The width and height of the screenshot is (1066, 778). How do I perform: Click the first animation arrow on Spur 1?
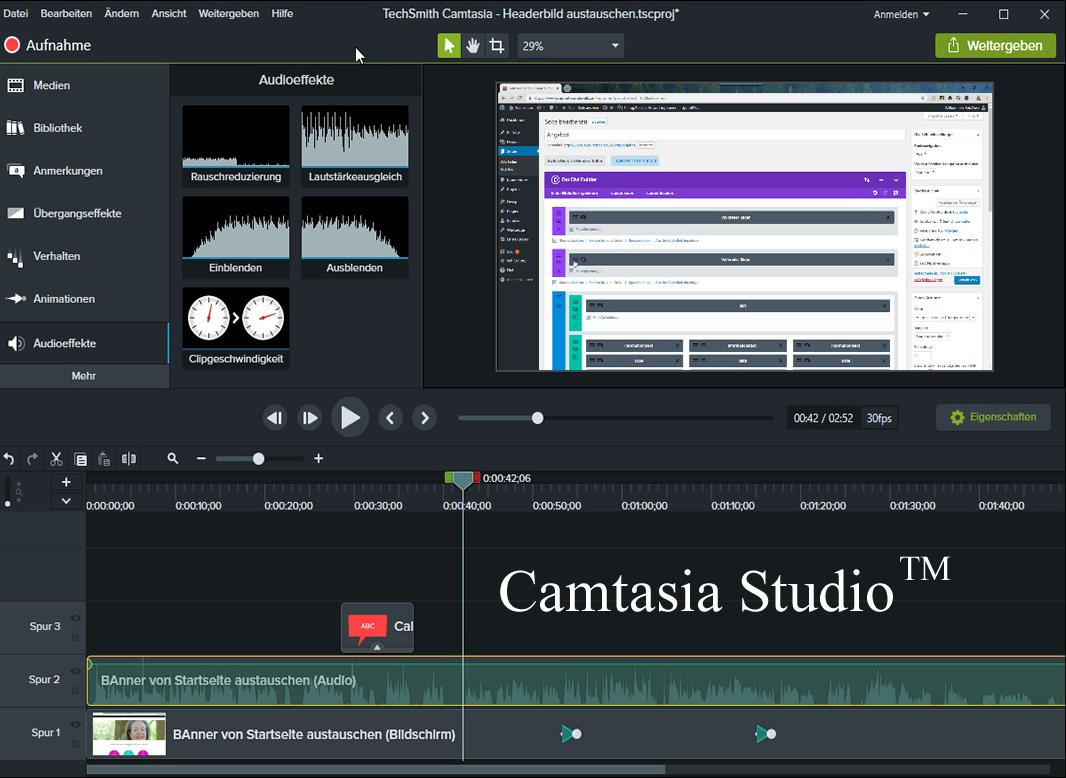coord(570,734)
